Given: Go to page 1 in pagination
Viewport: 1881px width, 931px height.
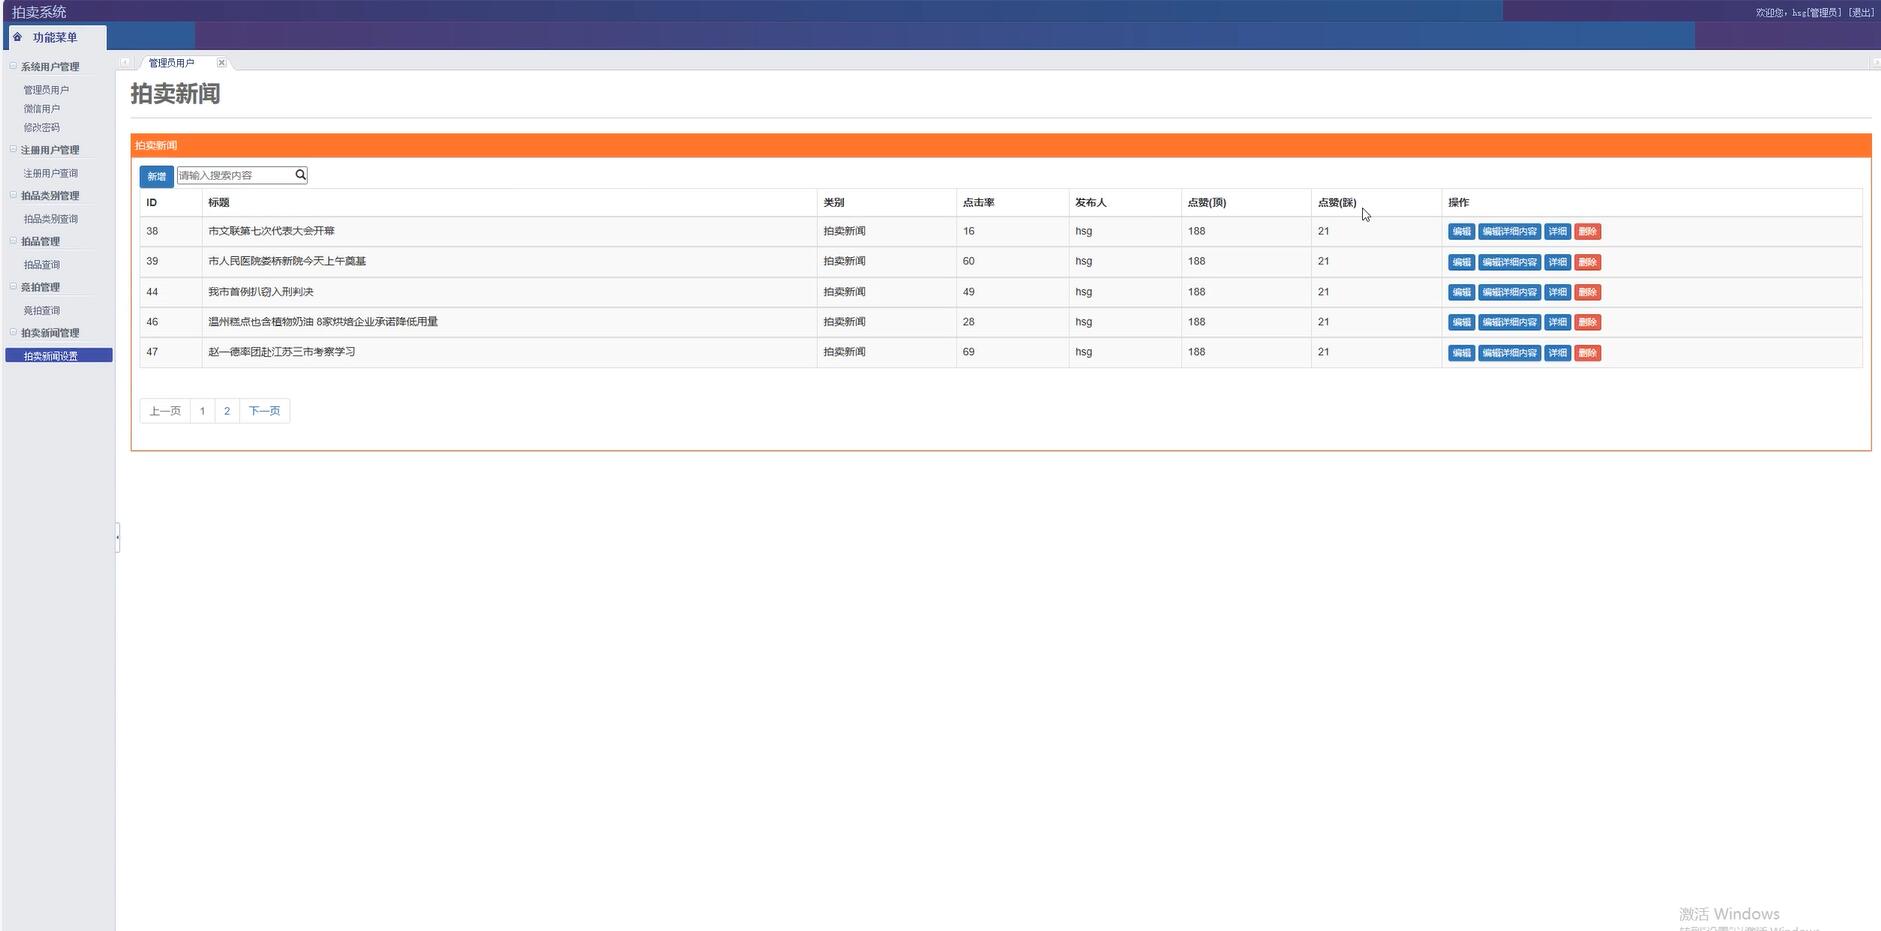Looking at the screenshot, I should click(x=202, y=411).
